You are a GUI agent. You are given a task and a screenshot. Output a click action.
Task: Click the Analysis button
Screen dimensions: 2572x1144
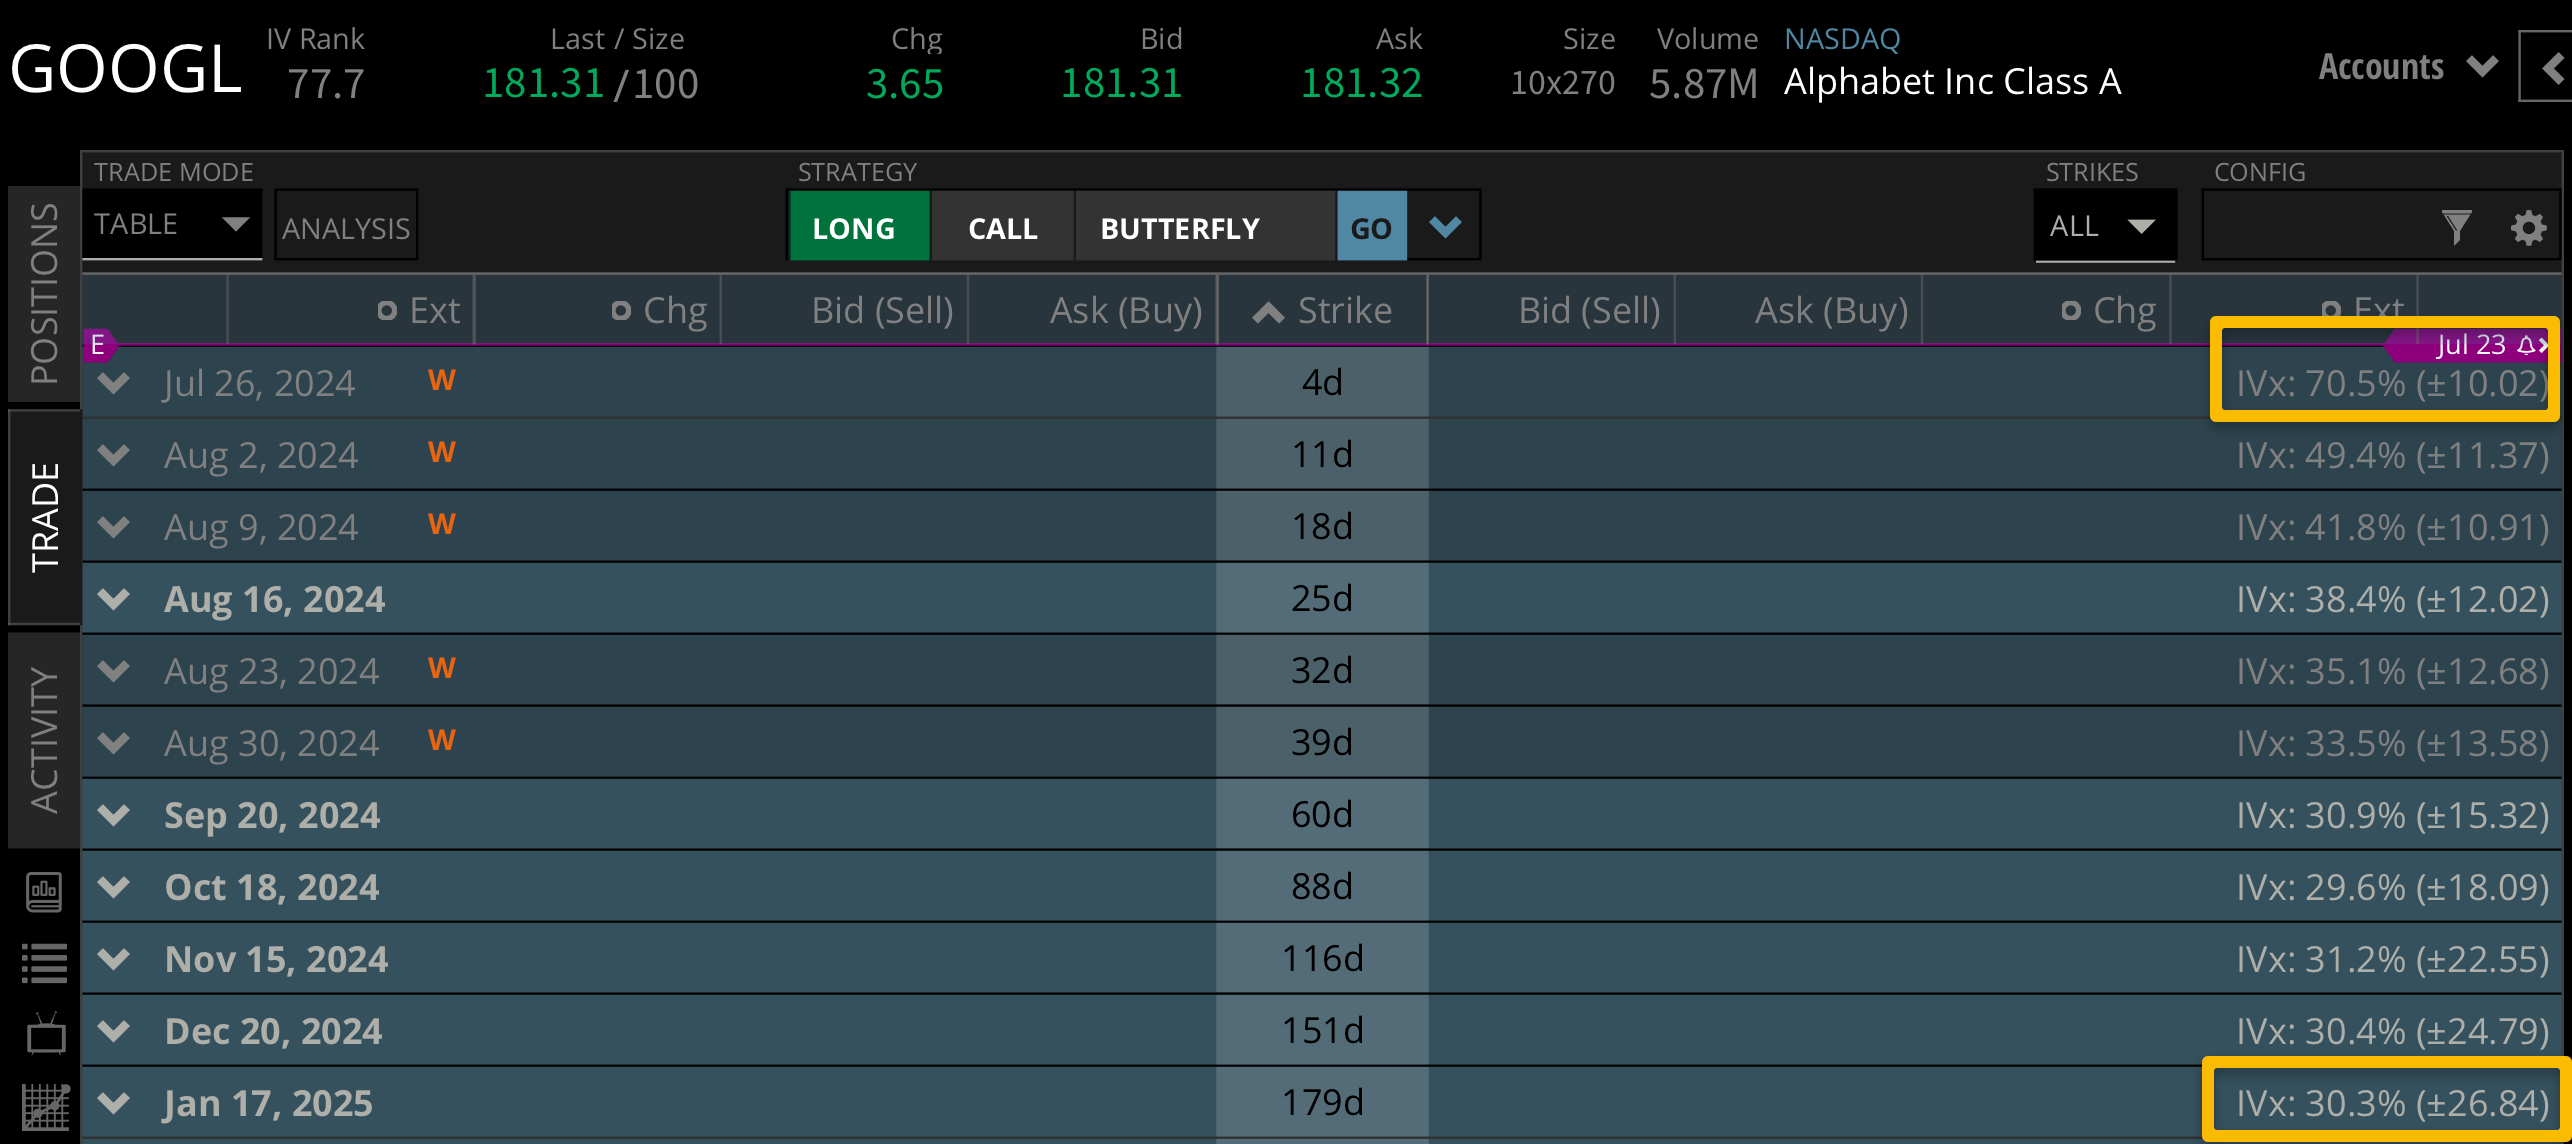346,228
